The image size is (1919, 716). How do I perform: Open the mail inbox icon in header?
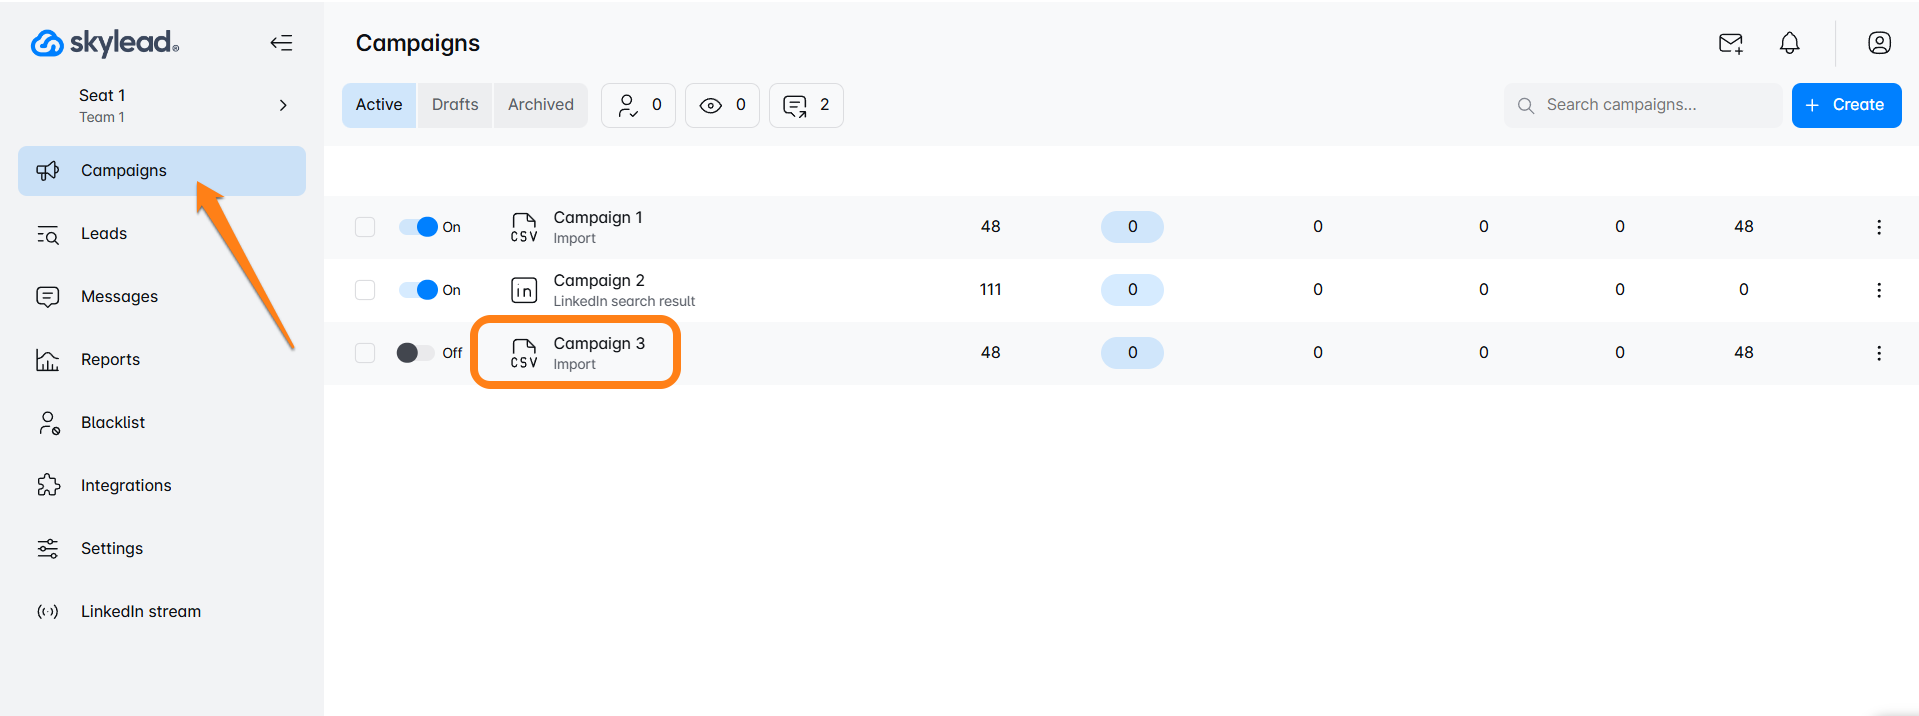pos(1730,43)
